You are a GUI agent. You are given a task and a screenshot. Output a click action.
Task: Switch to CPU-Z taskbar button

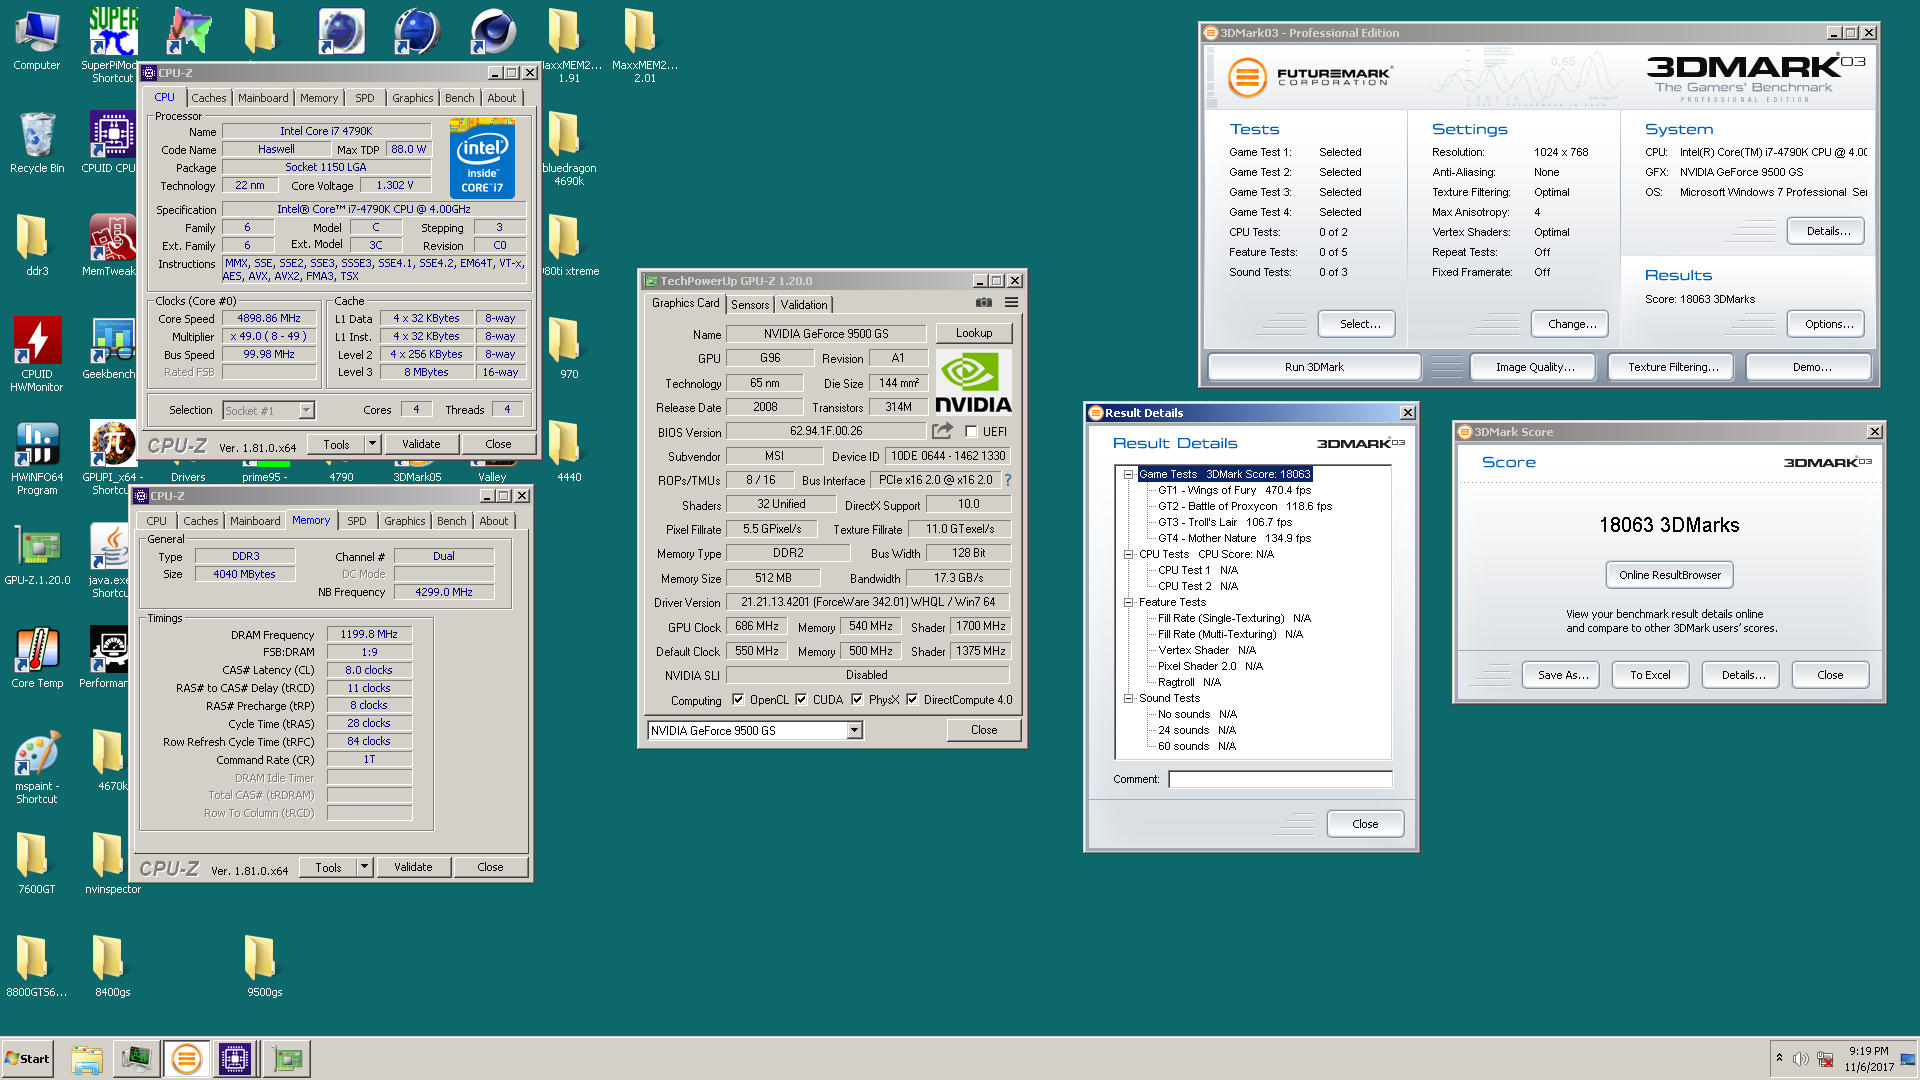235,1059
